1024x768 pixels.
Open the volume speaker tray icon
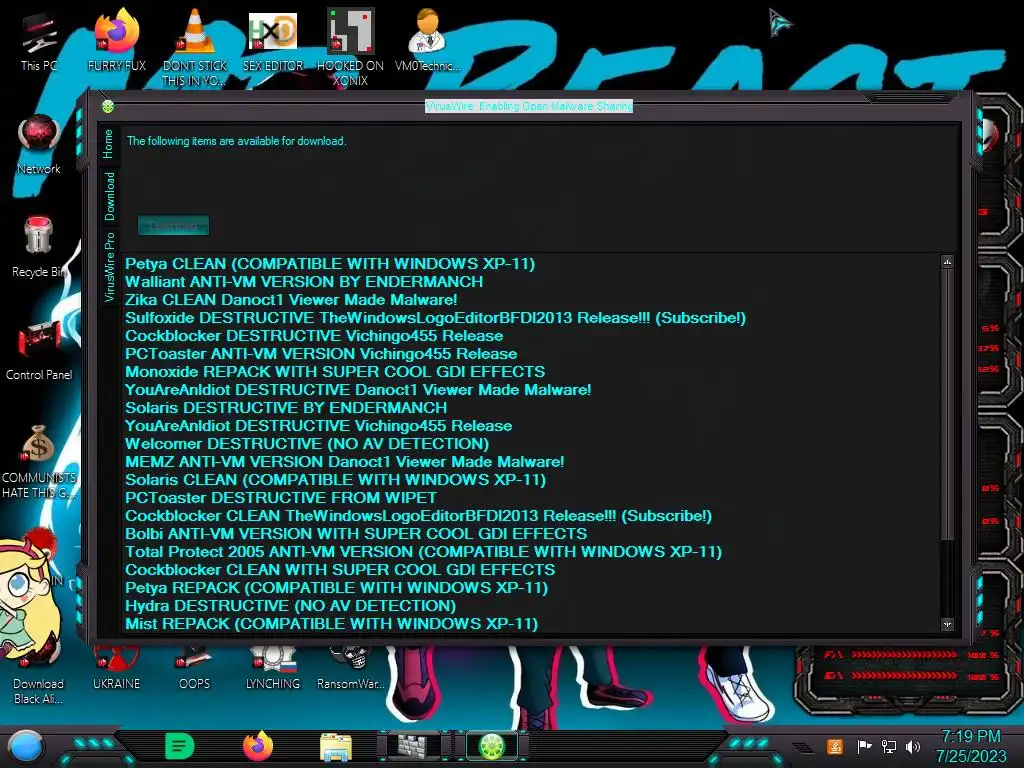[913, 746]
